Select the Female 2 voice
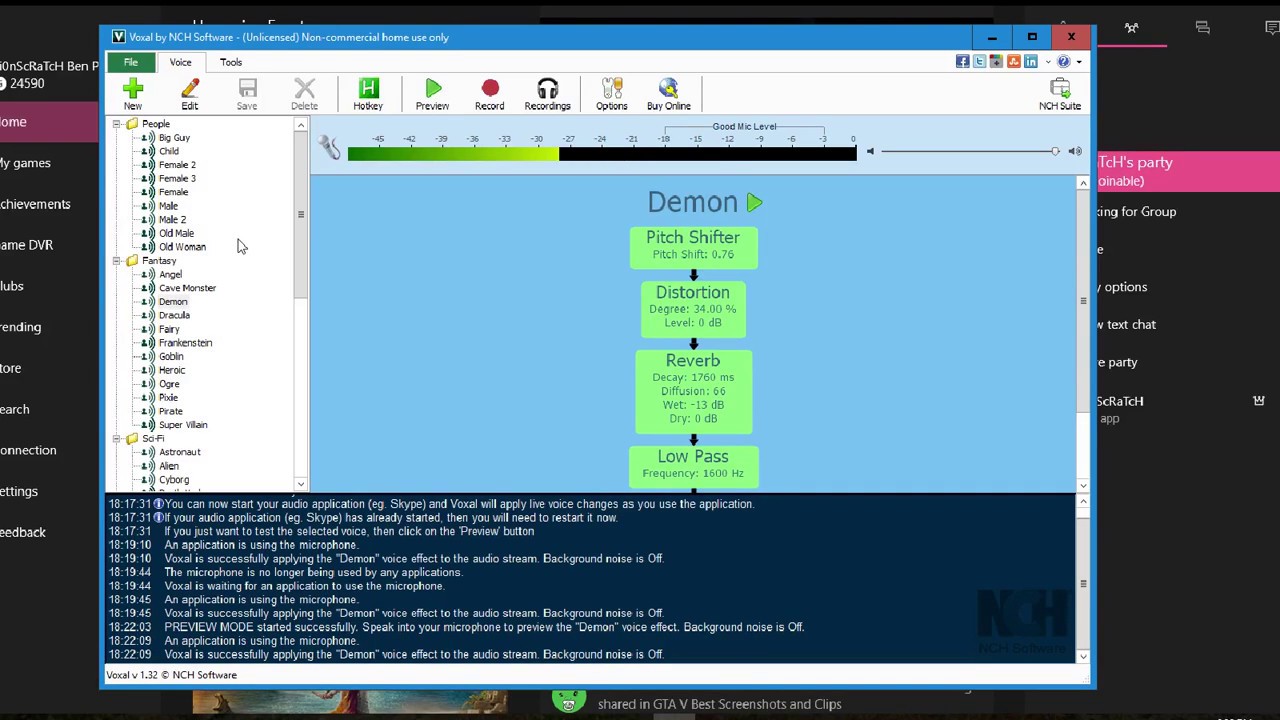The image size is (1280, 720). click(x=177, y=165)
